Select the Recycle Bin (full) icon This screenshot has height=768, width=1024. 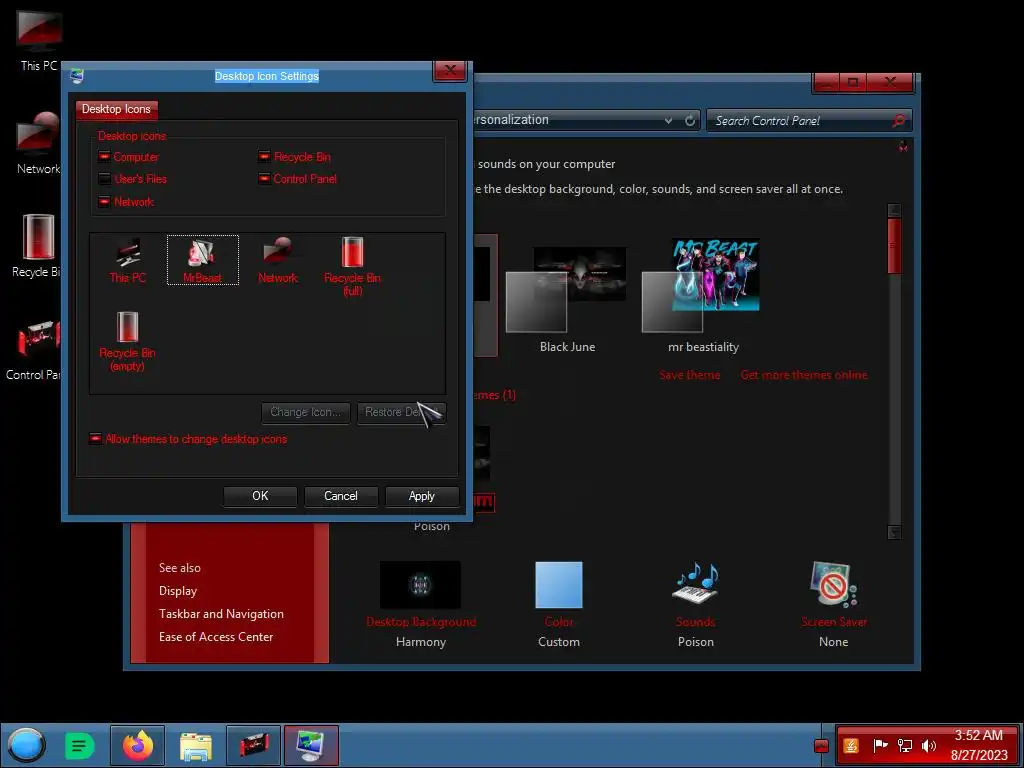click(352, 266)
